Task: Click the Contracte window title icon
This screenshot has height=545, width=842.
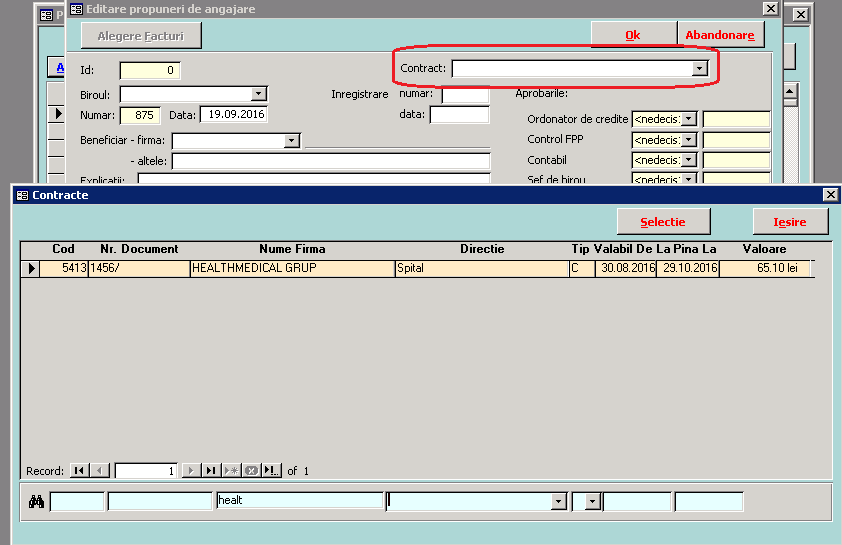Action: pos(22,195)
